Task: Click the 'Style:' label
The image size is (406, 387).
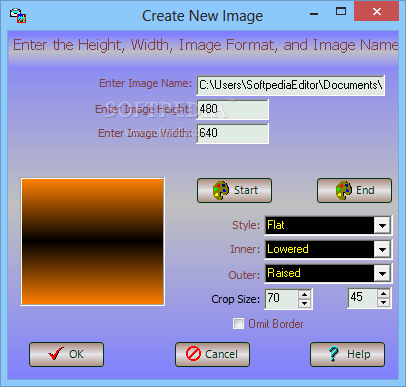Action: tap(246, 225)
